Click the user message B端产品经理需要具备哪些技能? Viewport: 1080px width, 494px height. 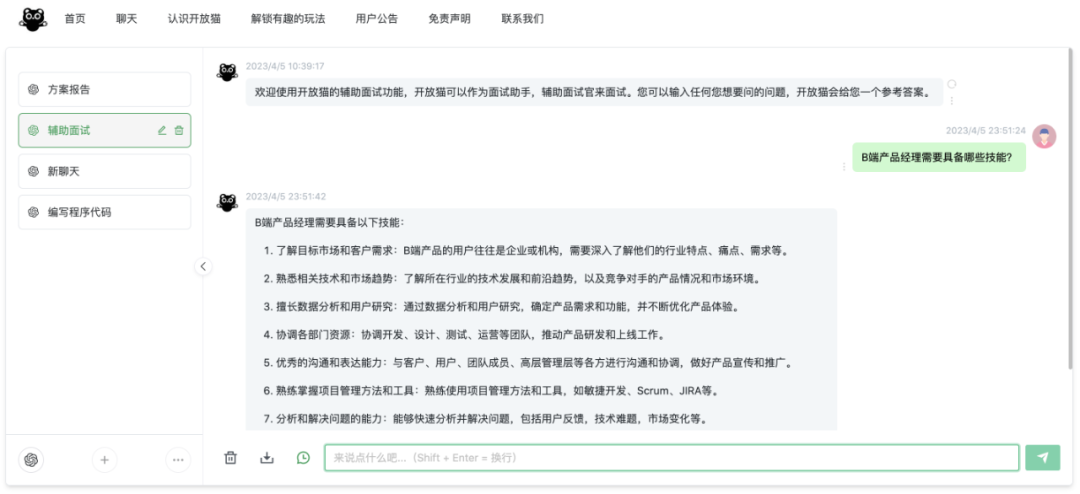(939, 157)
